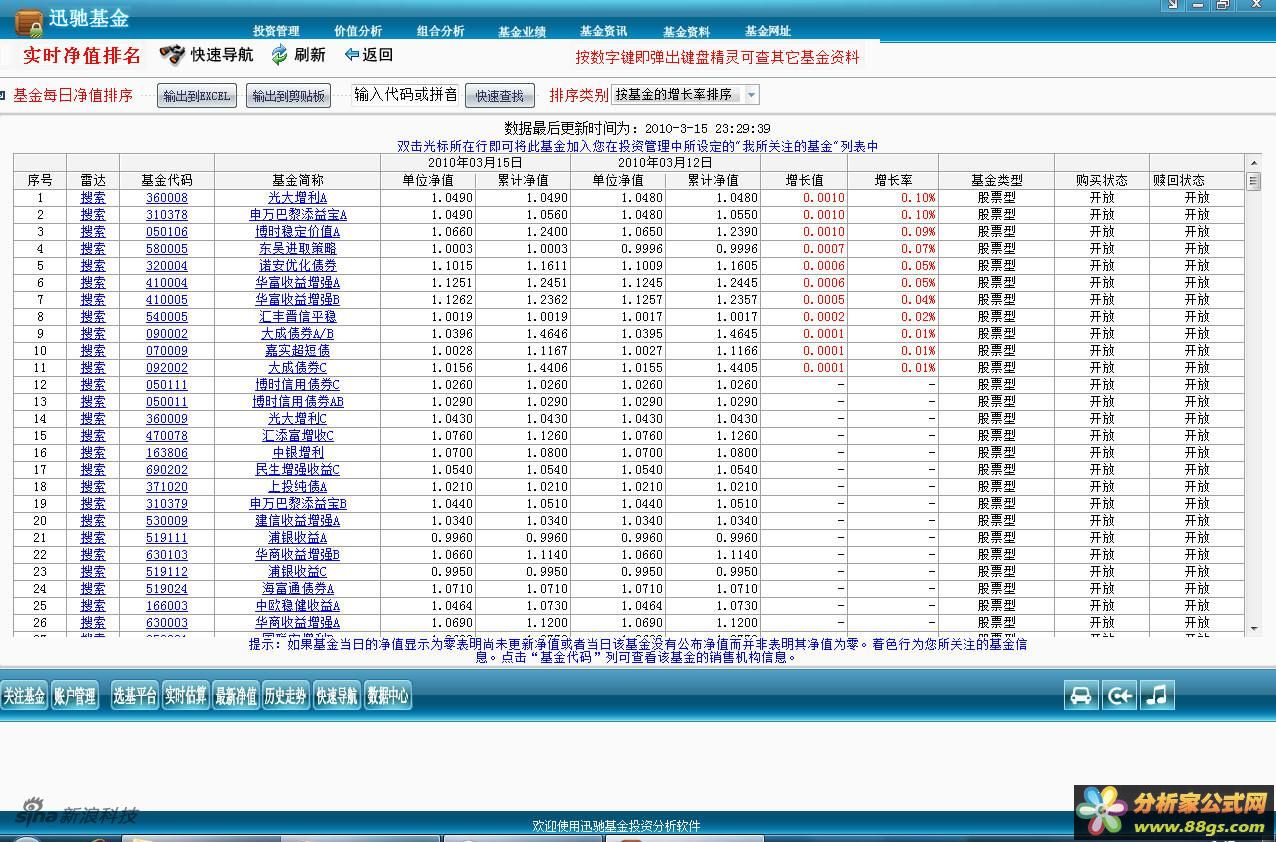Click the 数据中心 bottom button

pyautogui.click(x=388, y=696)
